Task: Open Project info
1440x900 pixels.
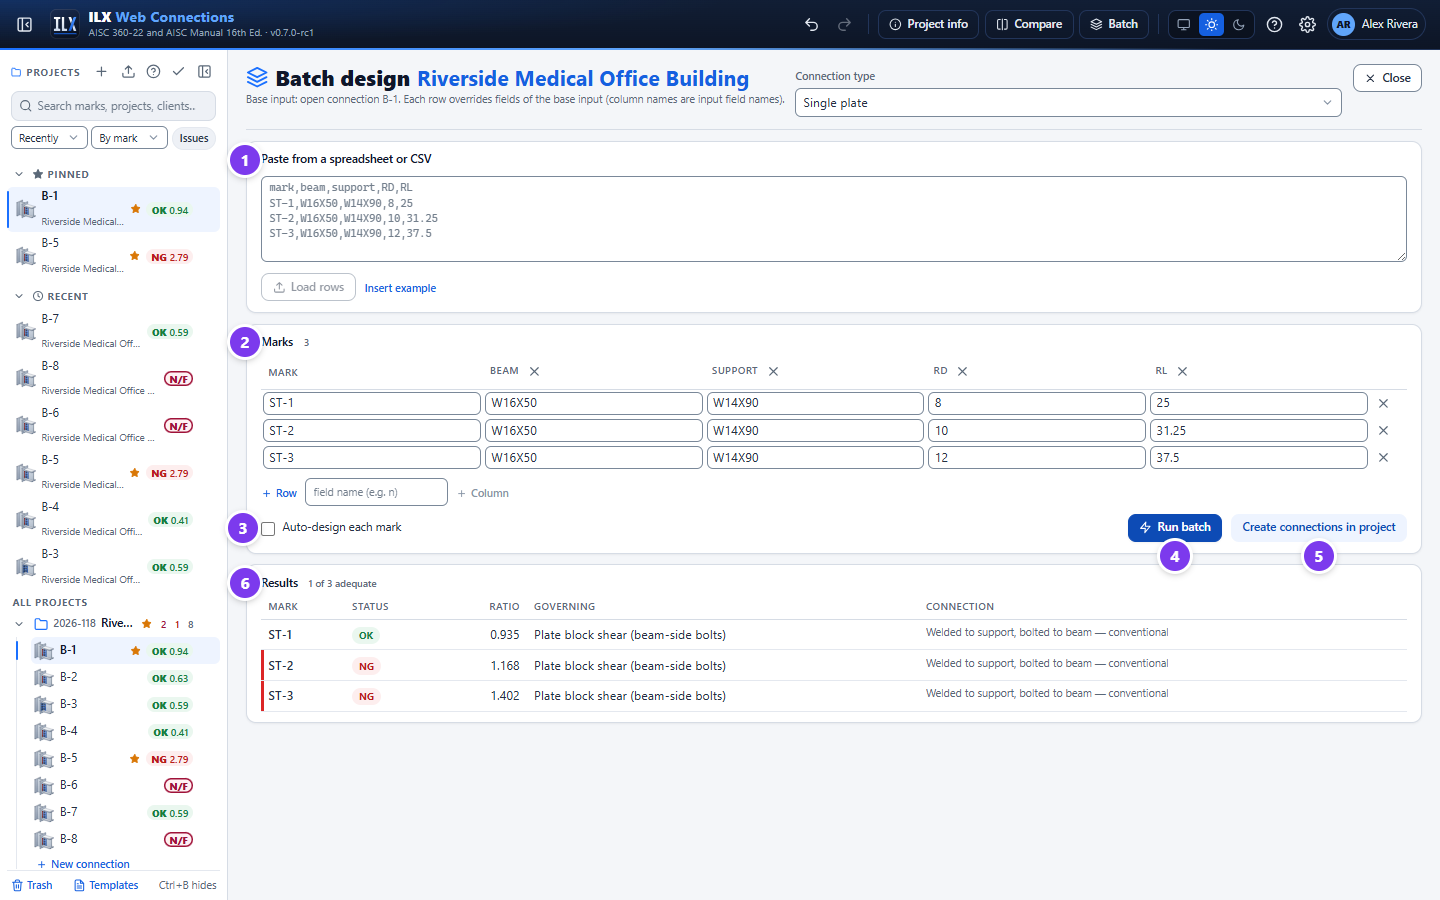Action: 928,24
